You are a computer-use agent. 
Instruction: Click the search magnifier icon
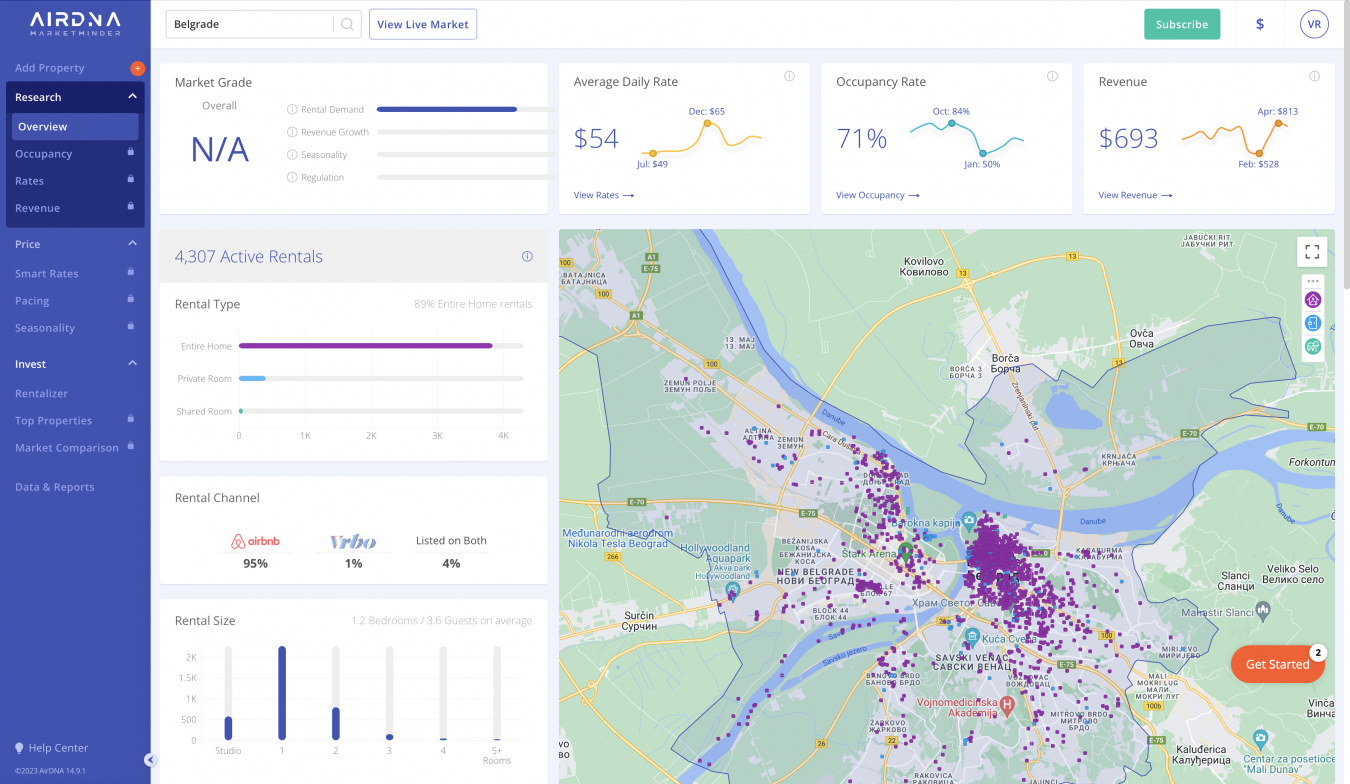click(347, 24)
